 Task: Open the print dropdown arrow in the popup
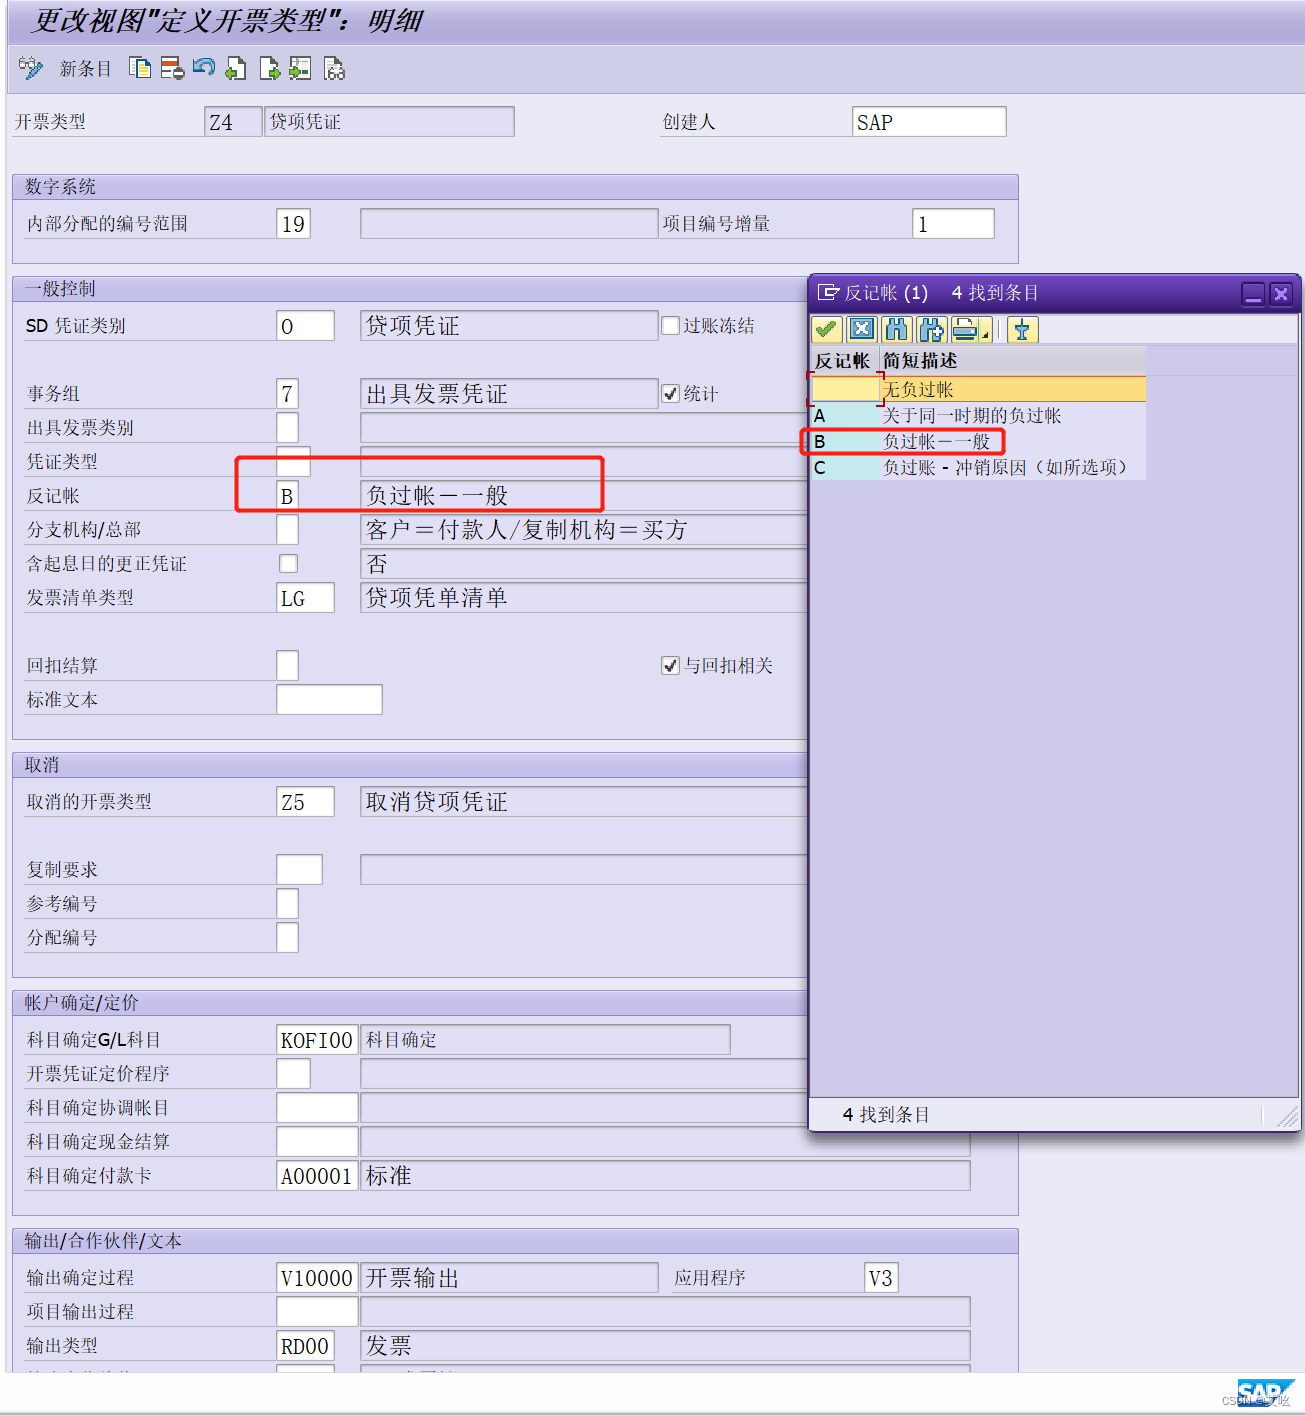[x=984, y=334]
